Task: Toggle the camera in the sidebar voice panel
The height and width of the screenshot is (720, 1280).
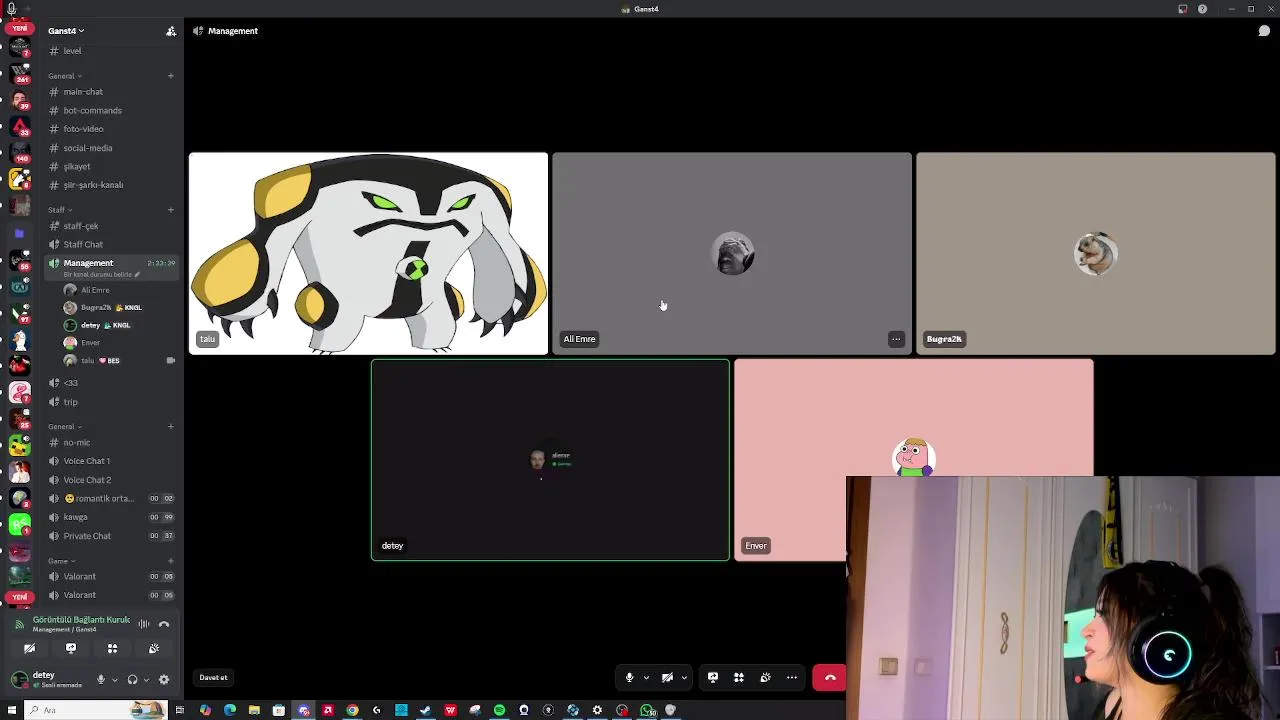Action: click(x=30, y=648)
